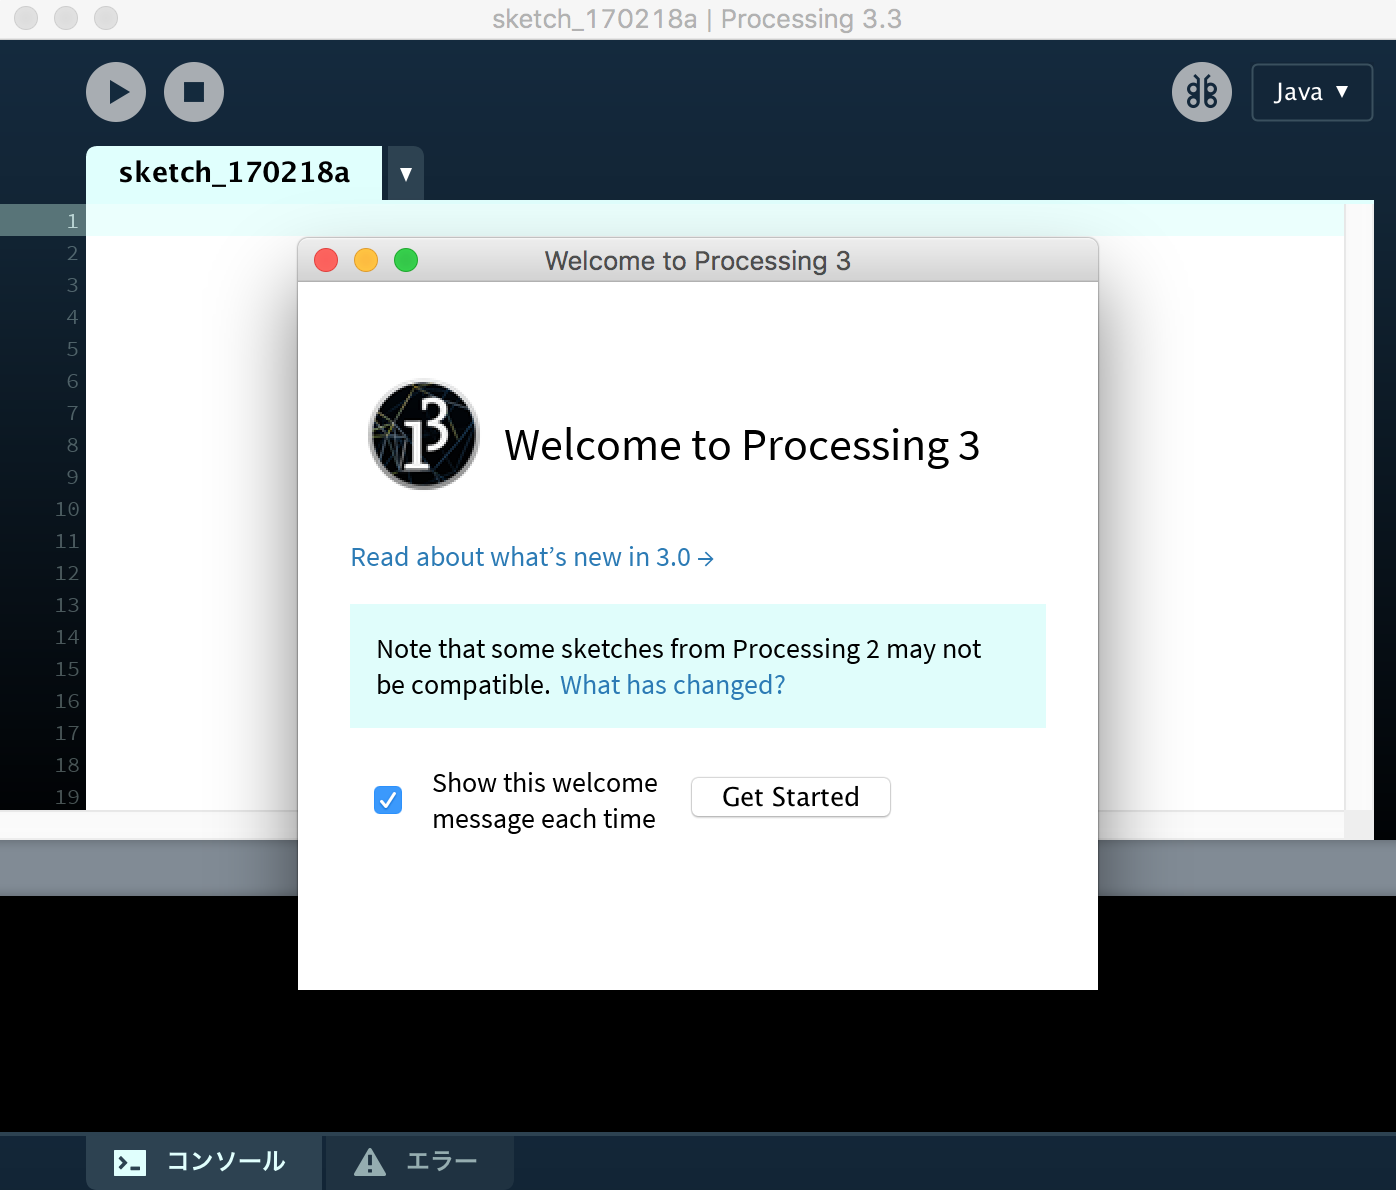Screen dimensions: 1396x1190
Task: Click the Processing 3 logo in the welcome dialog
Action: click(x=424, y=435)
